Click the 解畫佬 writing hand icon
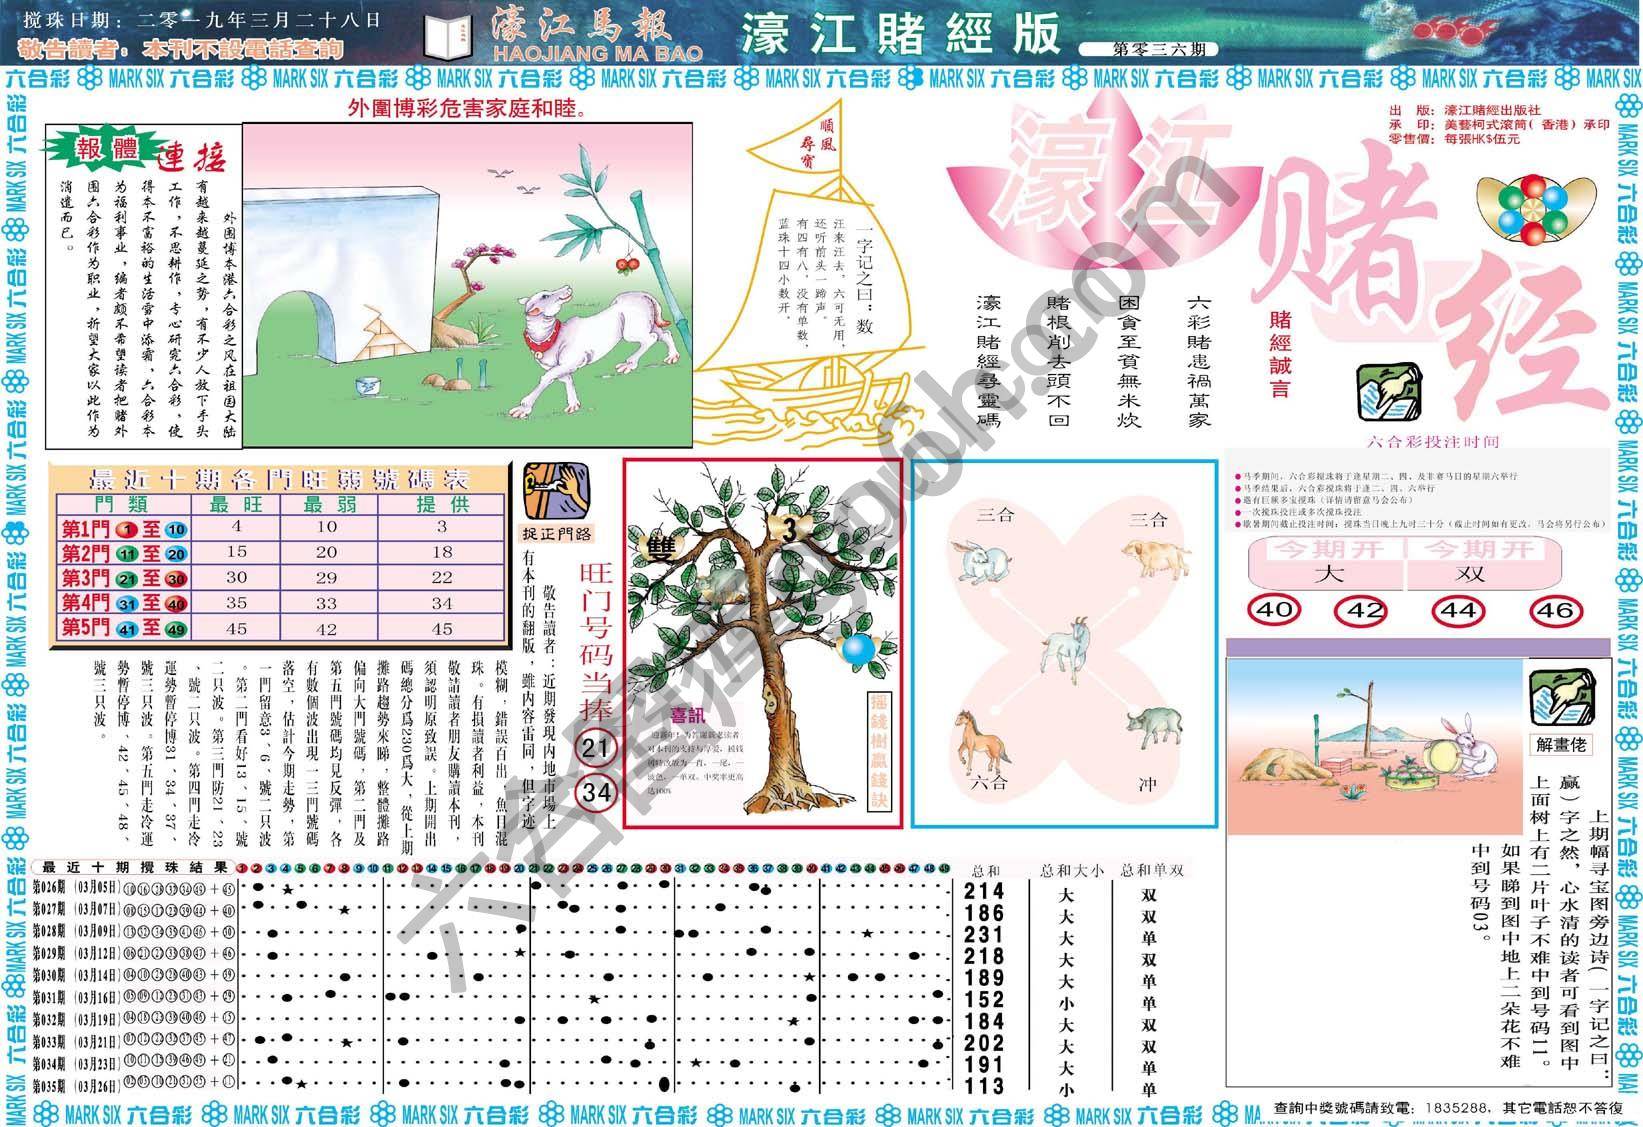The width and height of the screenshot is (1643, 1127). tap(1562, 697)
